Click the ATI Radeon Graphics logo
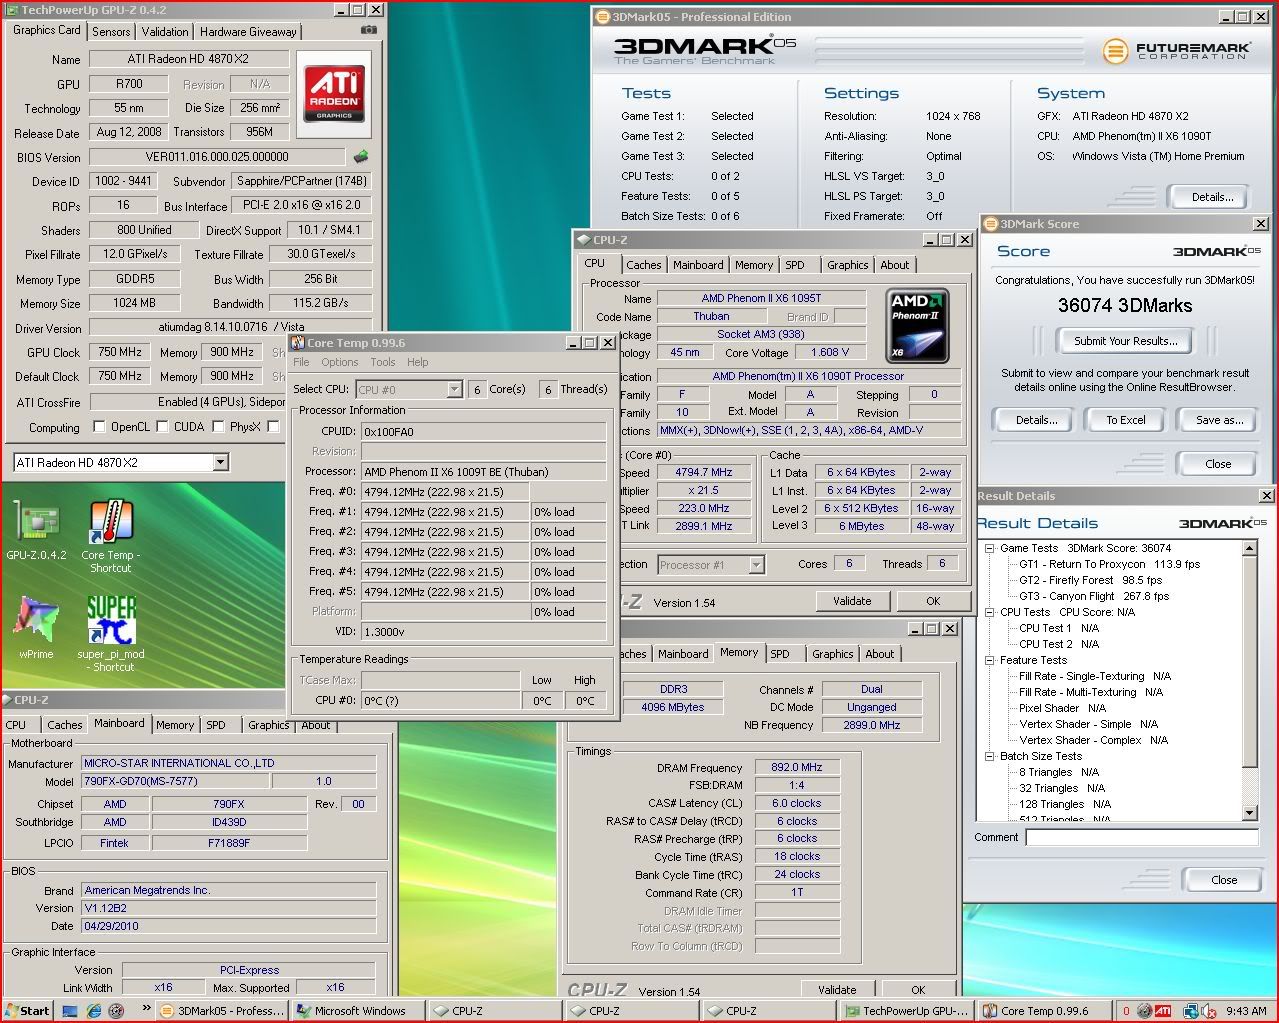The width and height of the screenshot is (1279, 1023). 334,95
